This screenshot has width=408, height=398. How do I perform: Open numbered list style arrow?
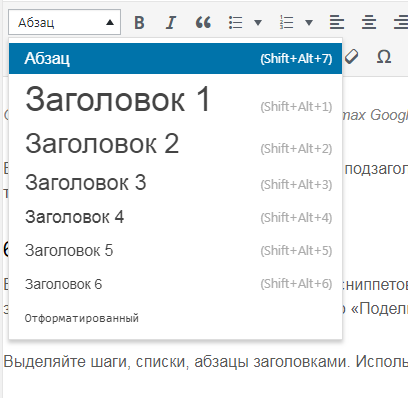(309, 23)
